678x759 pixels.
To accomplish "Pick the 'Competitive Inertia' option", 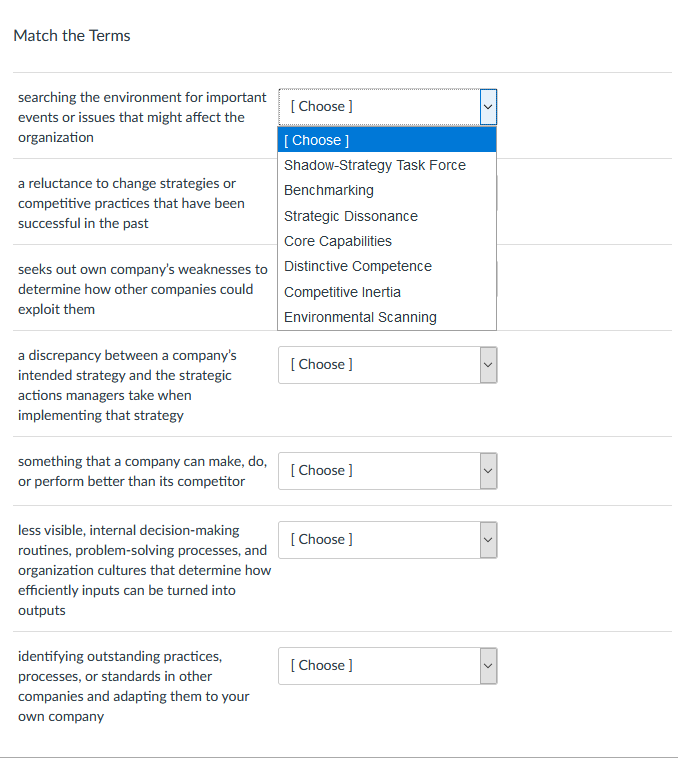I will [342, 292].
